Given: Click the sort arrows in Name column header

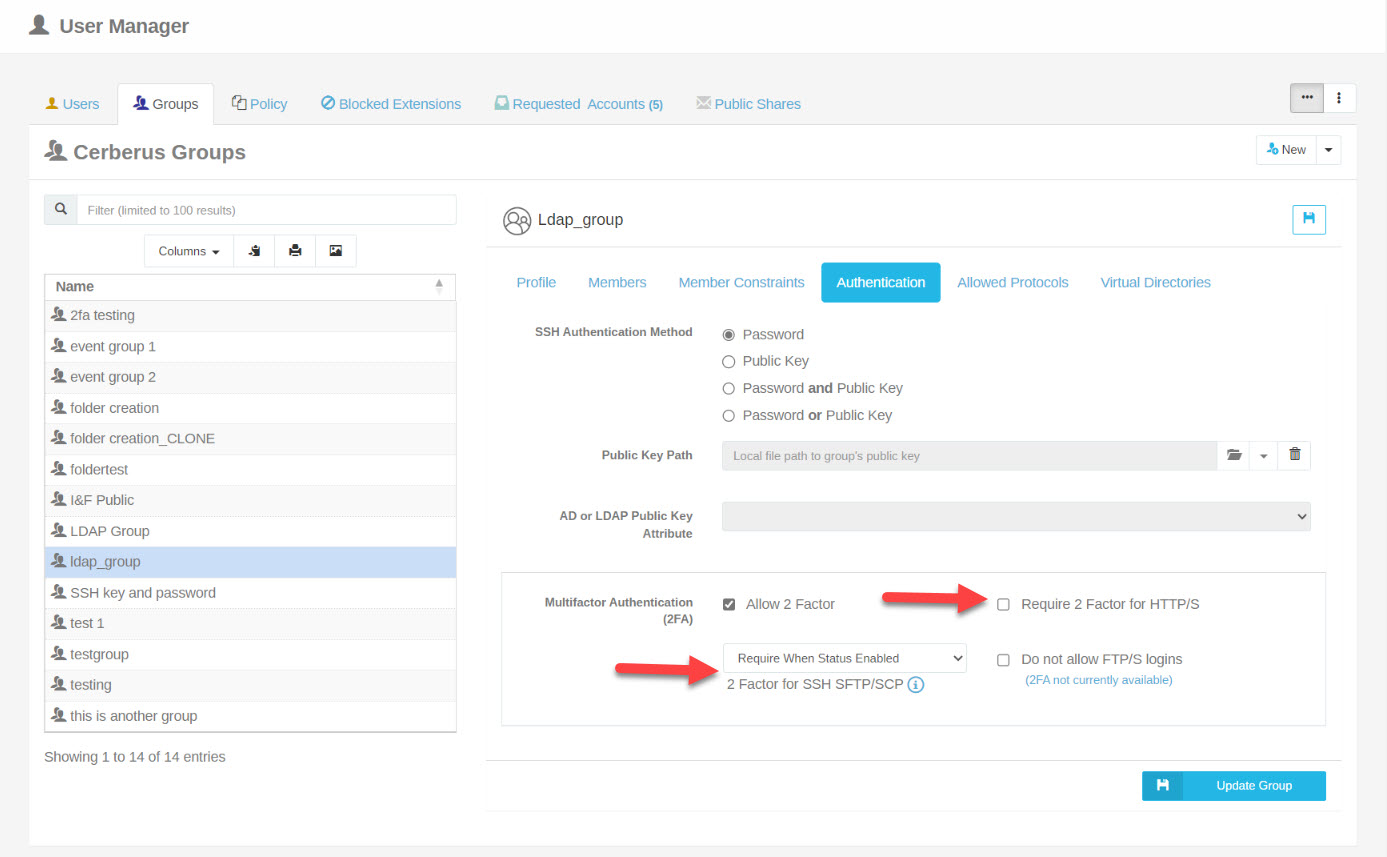Looking at the screenshot, I should click(439, 286).
